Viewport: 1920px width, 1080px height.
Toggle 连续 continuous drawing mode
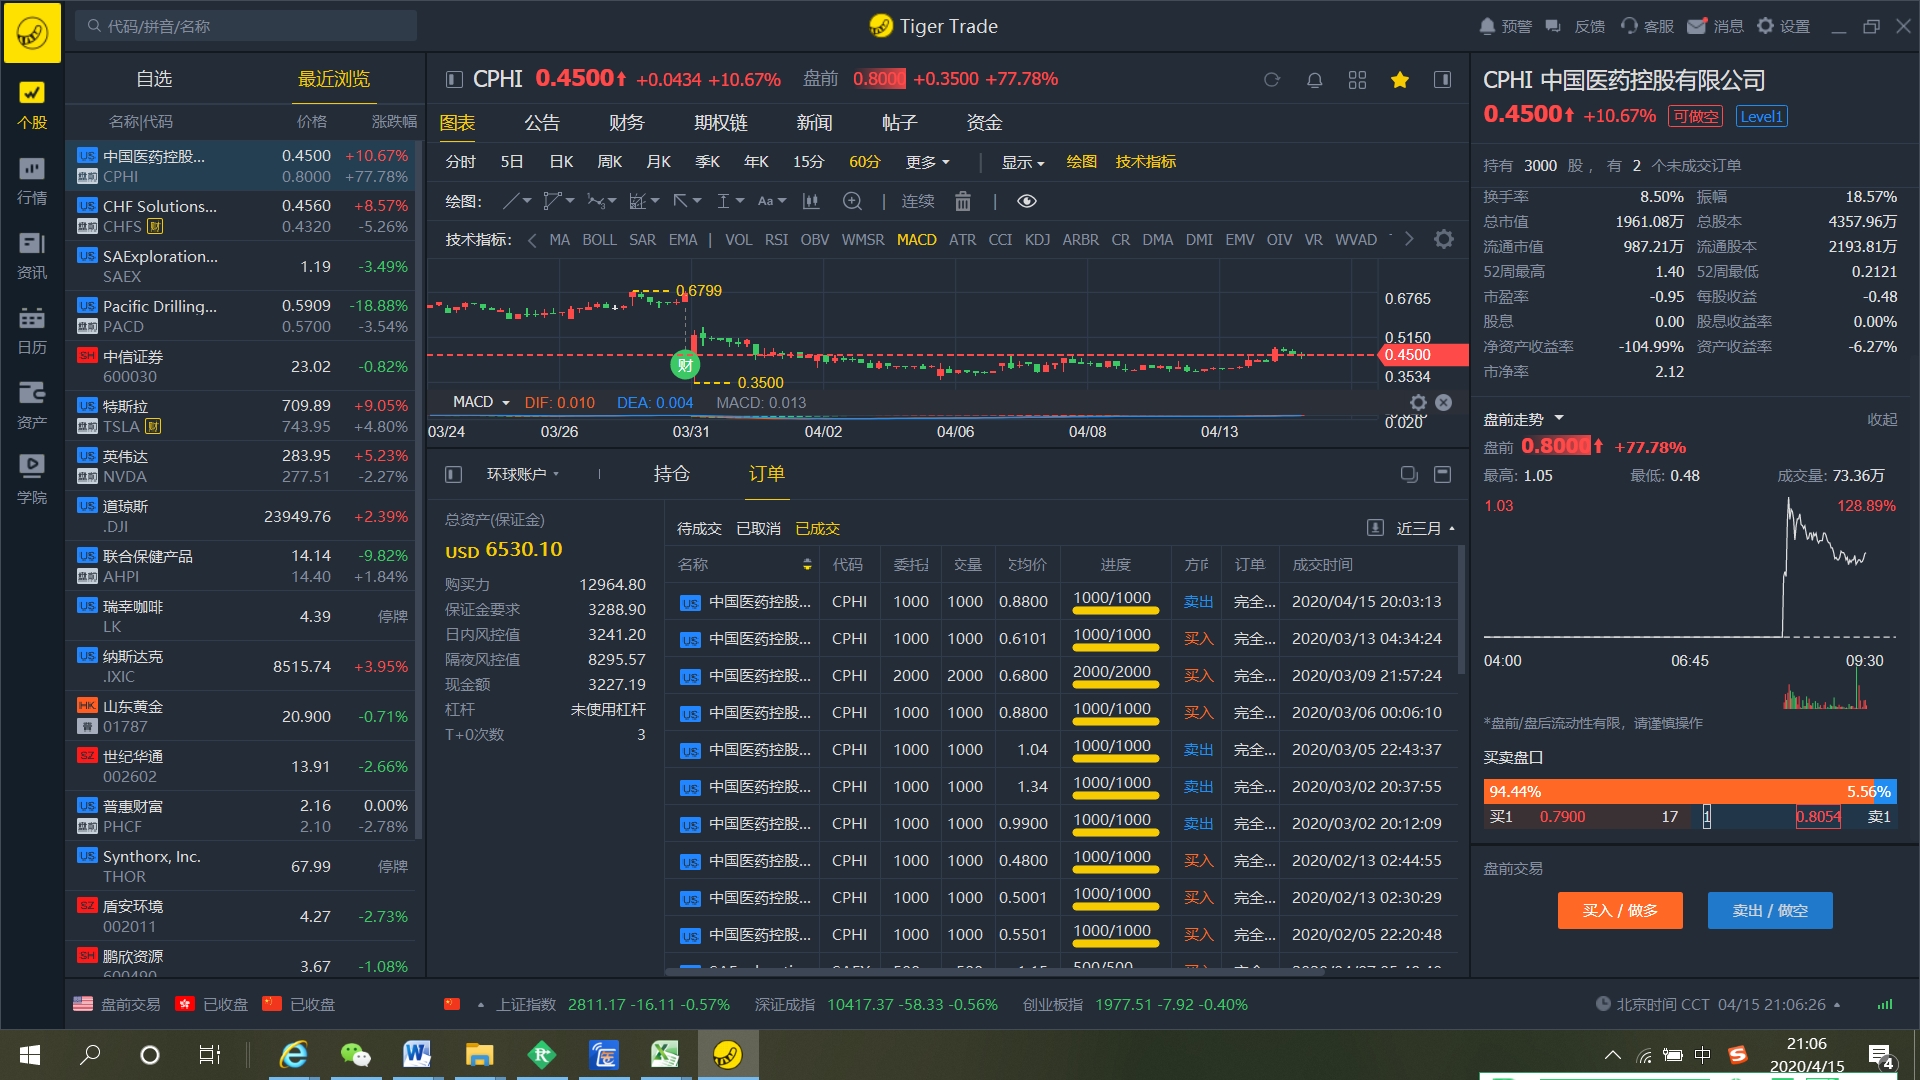point(918,201)
